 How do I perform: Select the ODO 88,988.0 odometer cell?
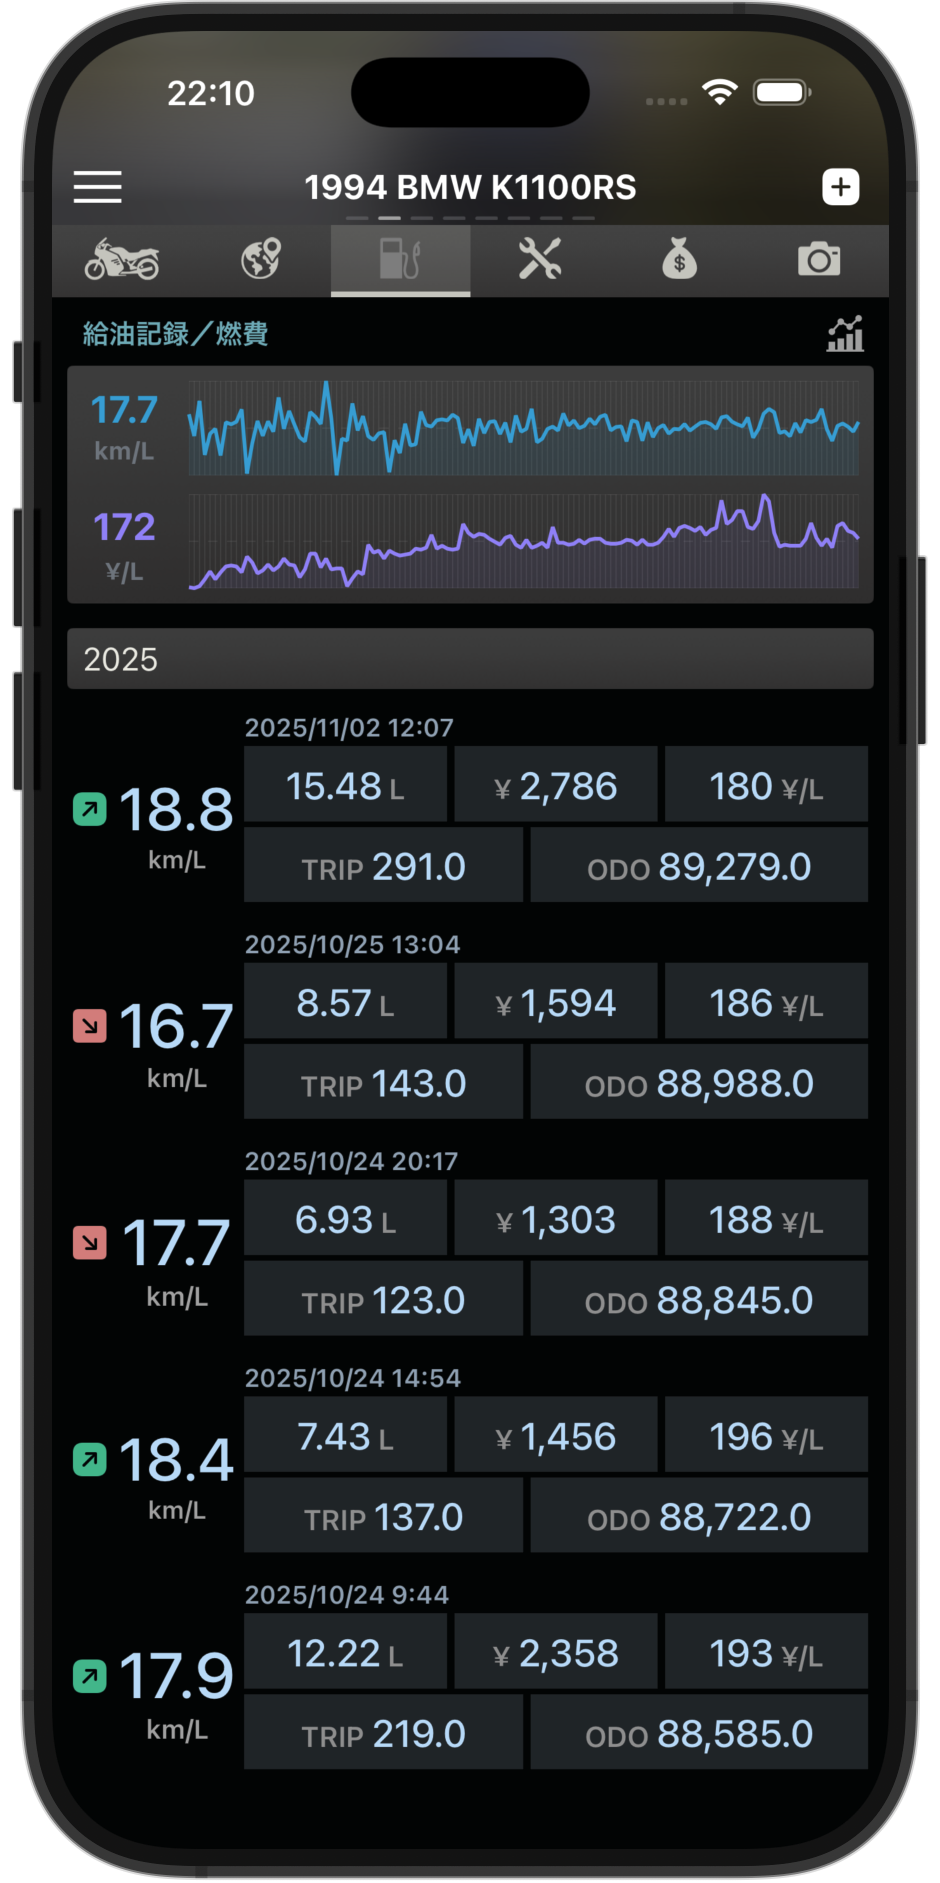click(699, 1084)
